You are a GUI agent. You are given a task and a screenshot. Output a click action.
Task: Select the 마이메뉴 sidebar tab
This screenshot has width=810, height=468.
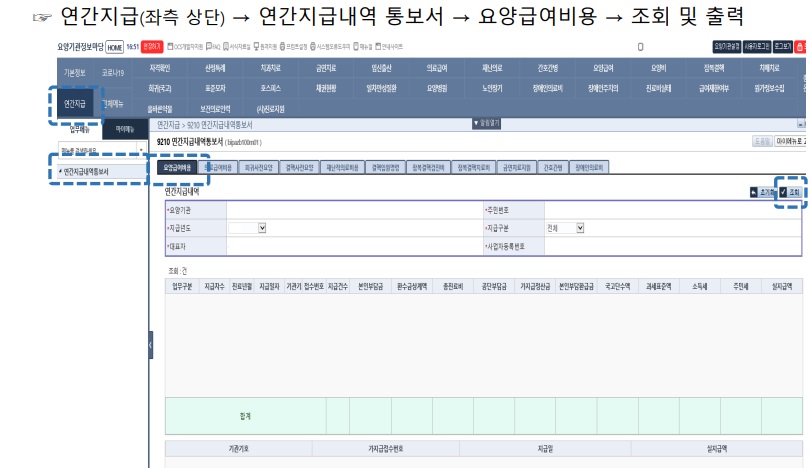[x=126, y=129]
